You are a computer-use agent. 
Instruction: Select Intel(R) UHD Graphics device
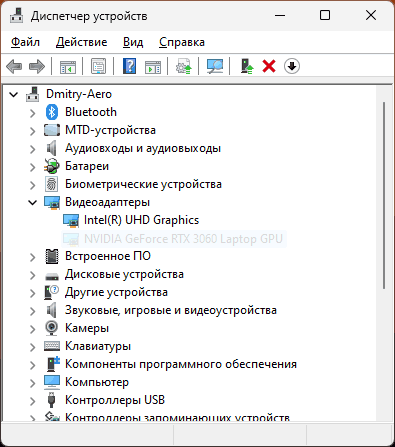tap(141, 220)
